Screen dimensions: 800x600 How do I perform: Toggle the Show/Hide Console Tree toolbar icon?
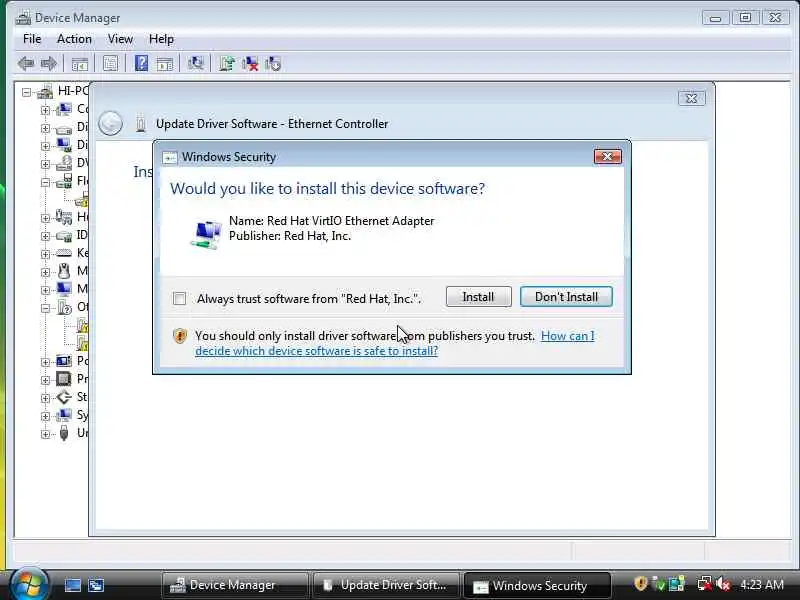[80, 64]
